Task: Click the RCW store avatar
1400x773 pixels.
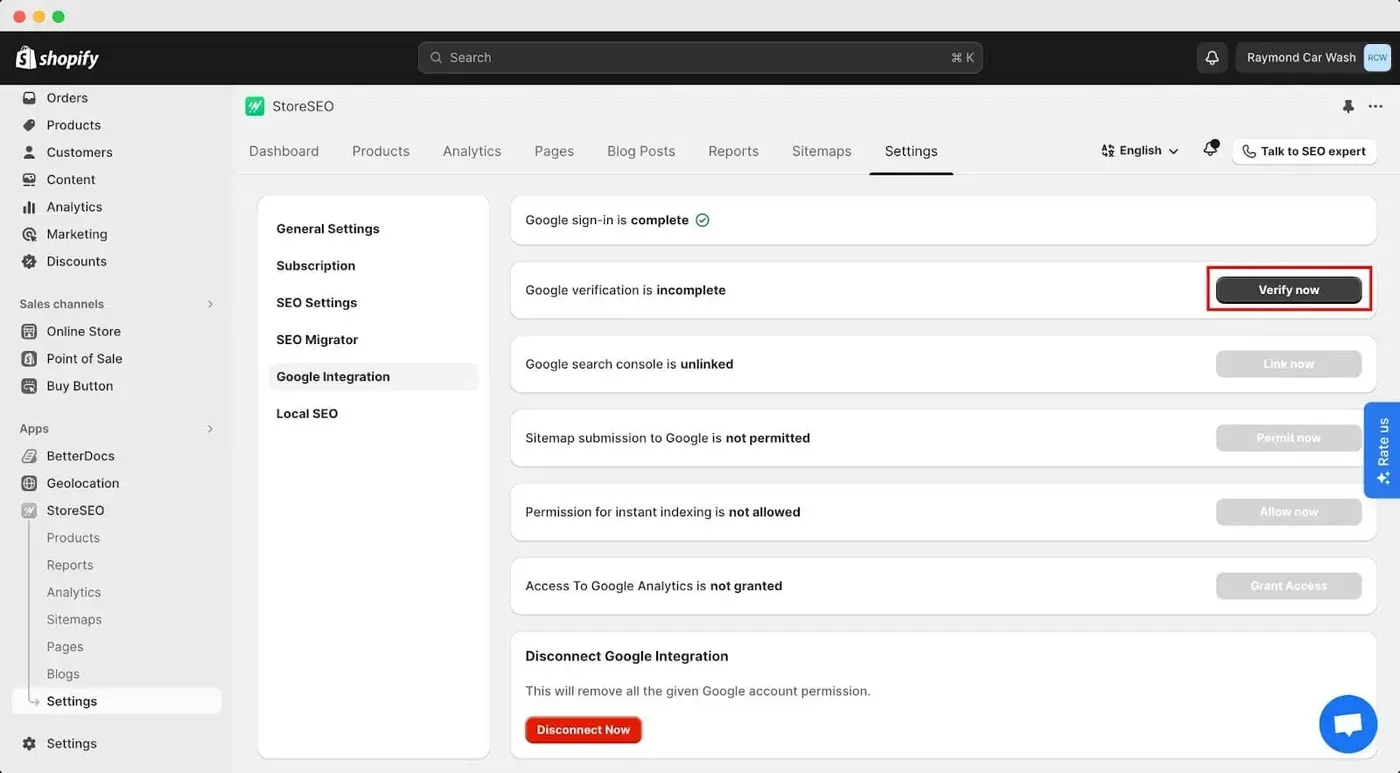Action: 1377,58
